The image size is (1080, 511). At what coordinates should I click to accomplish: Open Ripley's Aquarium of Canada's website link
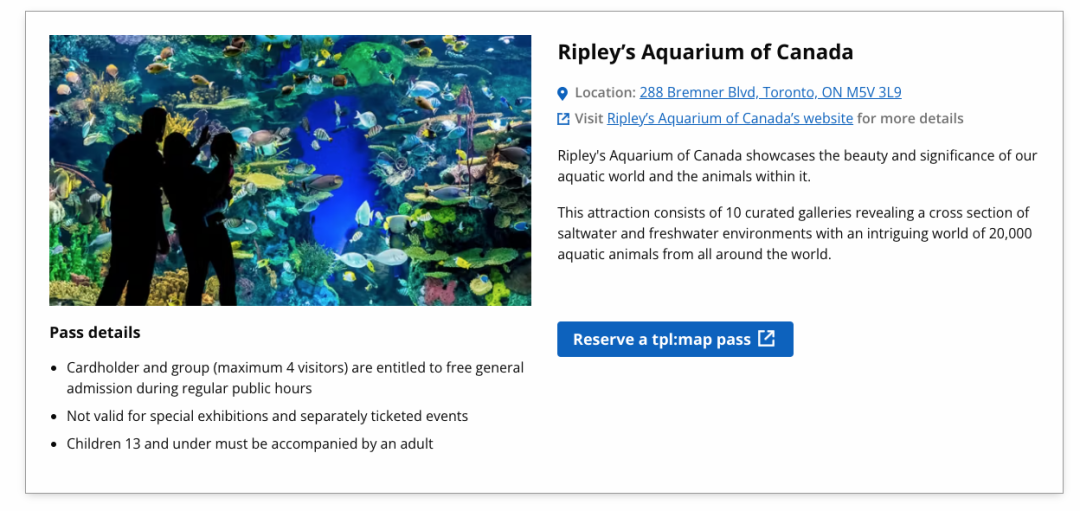pyautogui.click(x=729, y=118)
